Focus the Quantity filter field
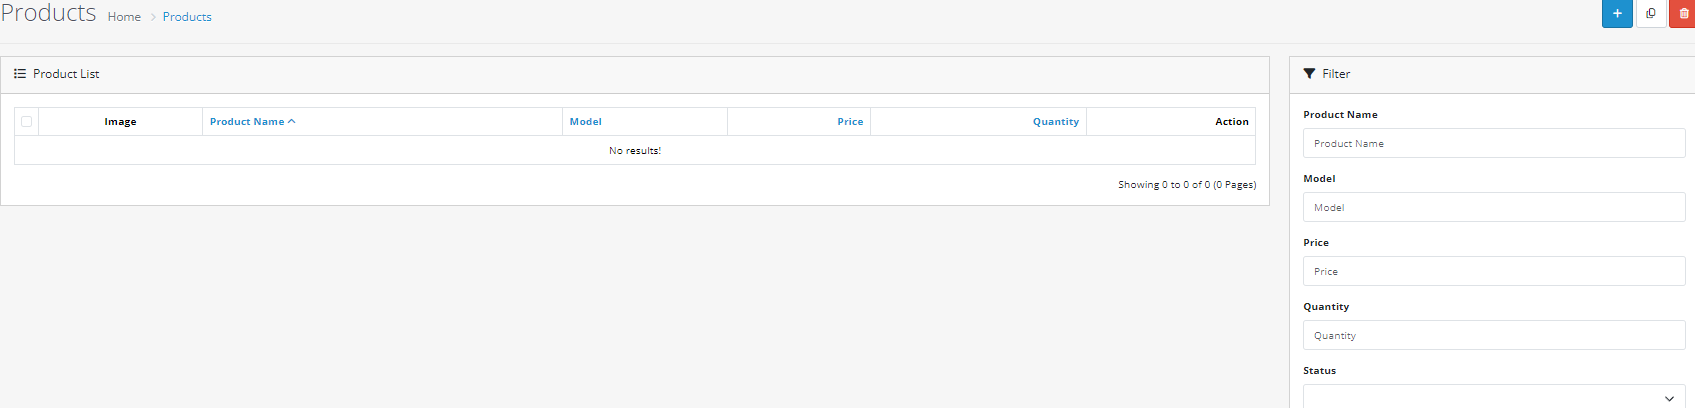The width and height of the screenshot is (1695, 408). coord(1494,335)
